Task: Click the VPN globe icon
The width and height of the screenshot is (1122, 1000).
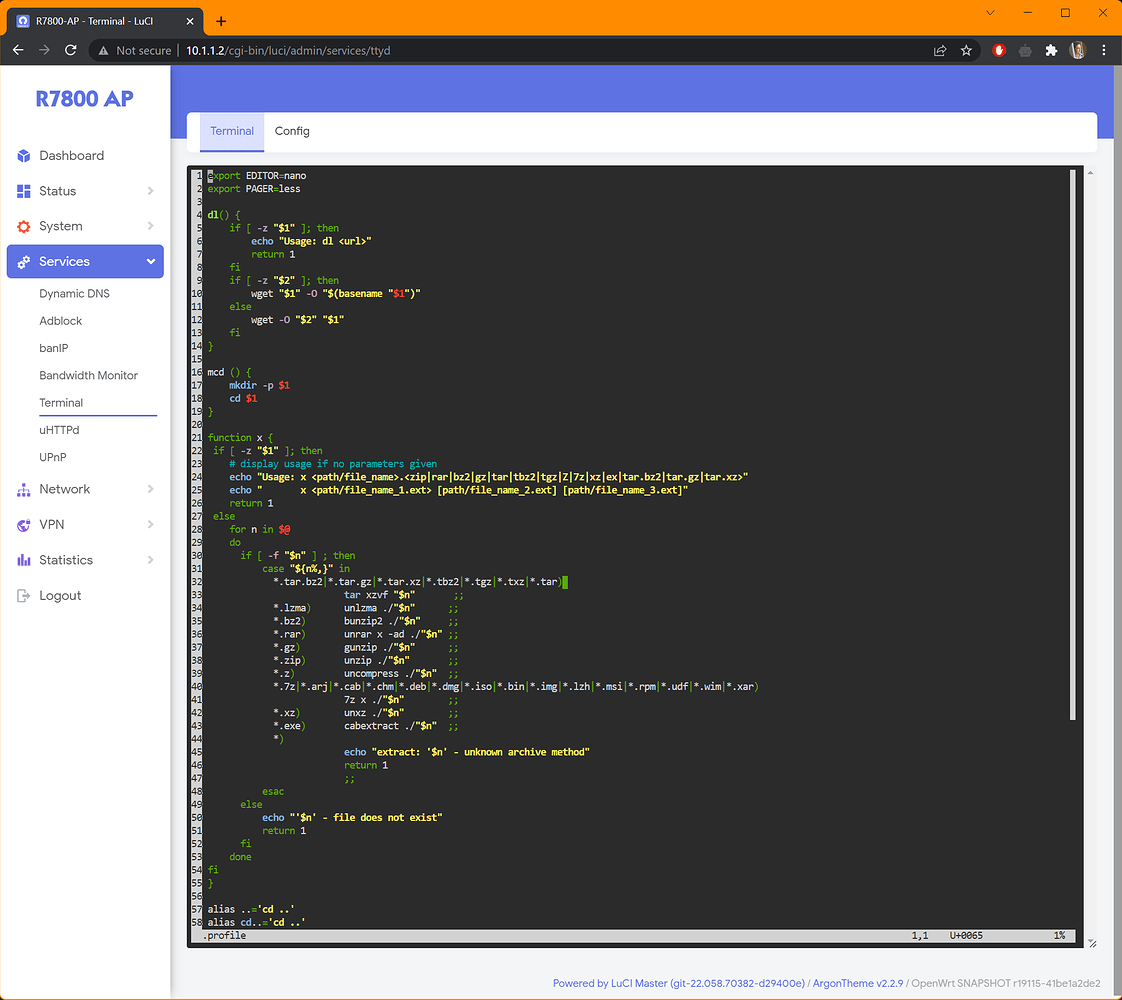Action: click(x=24, y=525)
